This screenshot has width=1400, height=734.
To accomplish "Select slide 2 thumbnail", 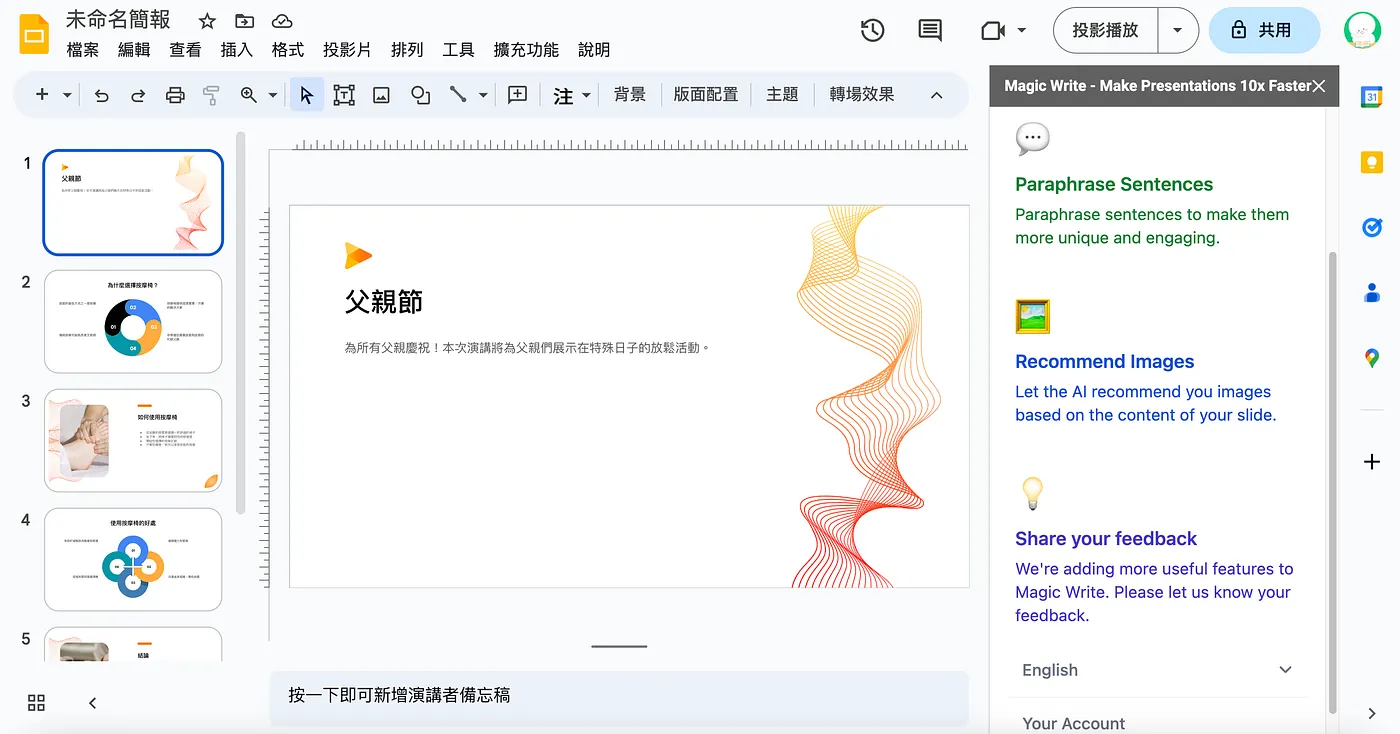I will (x=133, y=321).
